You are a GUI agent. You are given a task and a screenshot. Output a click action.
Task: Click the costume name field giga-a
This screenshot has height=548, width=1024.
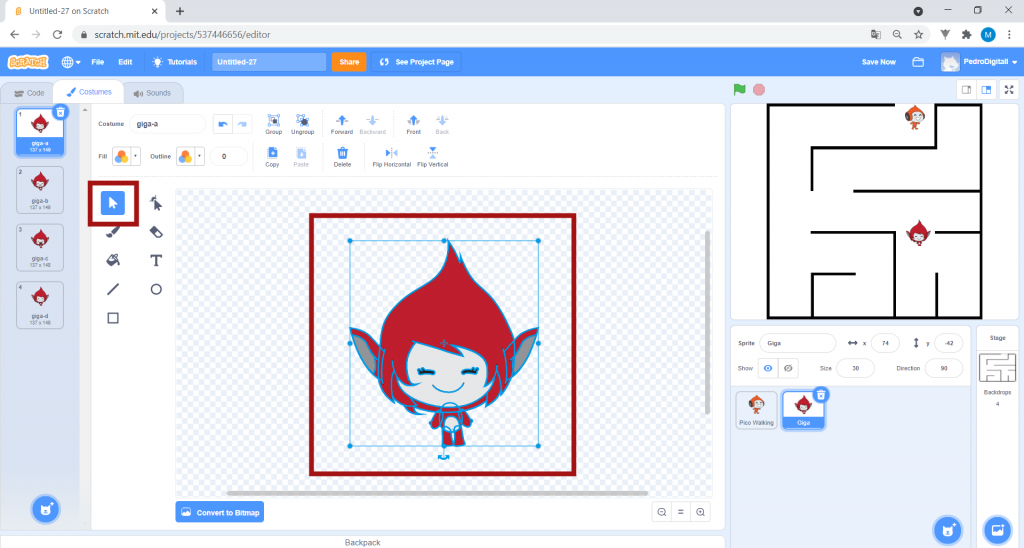(167, 124)
